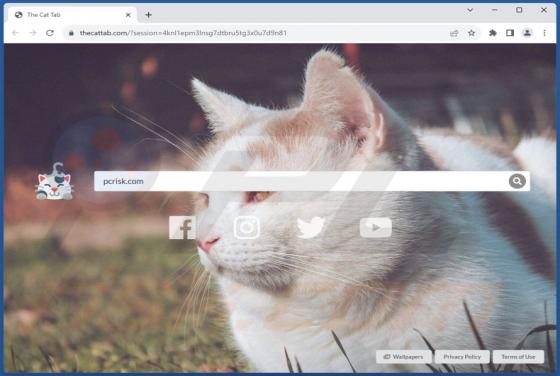This screenshot has width=560, height=376.
Task: Share this page icon
Action: pyautogui.click(x=454, y=33)
